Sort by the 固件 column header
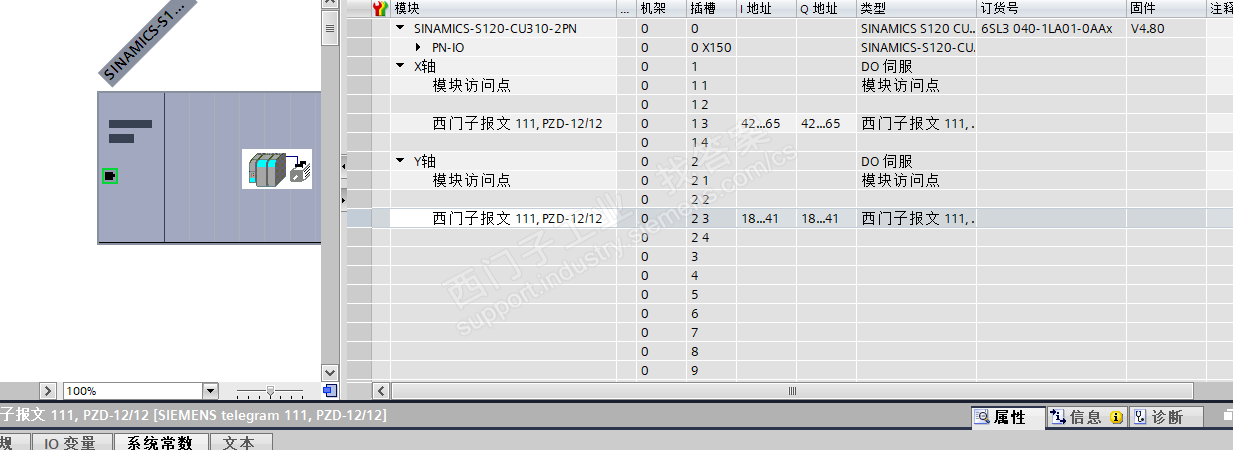Image resolution: width=1233 pixels, height=450 pixels. click(1167, 9)
